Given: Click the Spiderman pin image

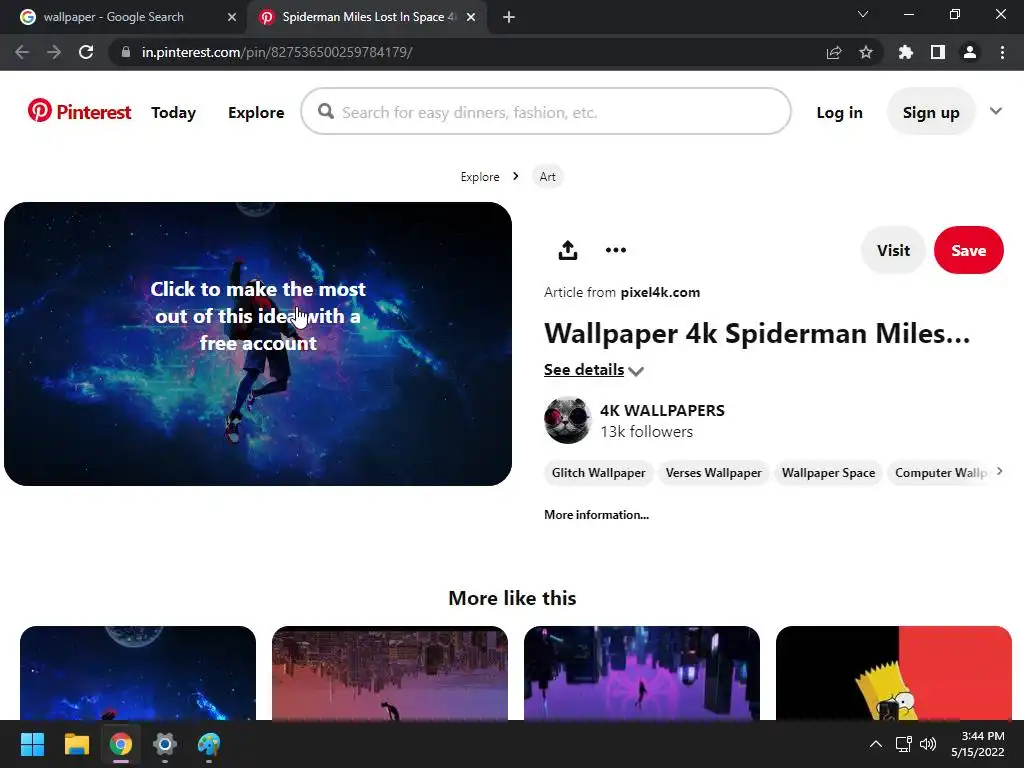Looking at the screenshot, I should pos(258,344).
